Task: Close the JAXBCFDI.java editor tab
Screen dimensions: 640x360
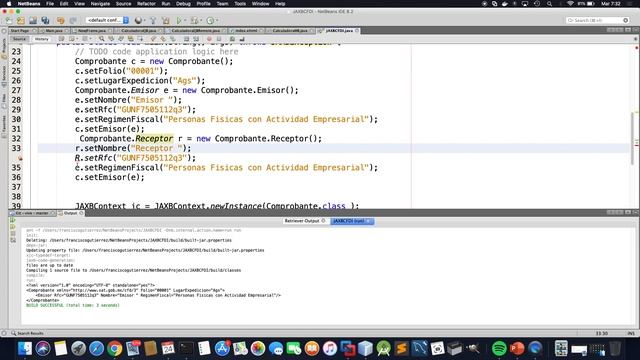Action: (357, 31)
